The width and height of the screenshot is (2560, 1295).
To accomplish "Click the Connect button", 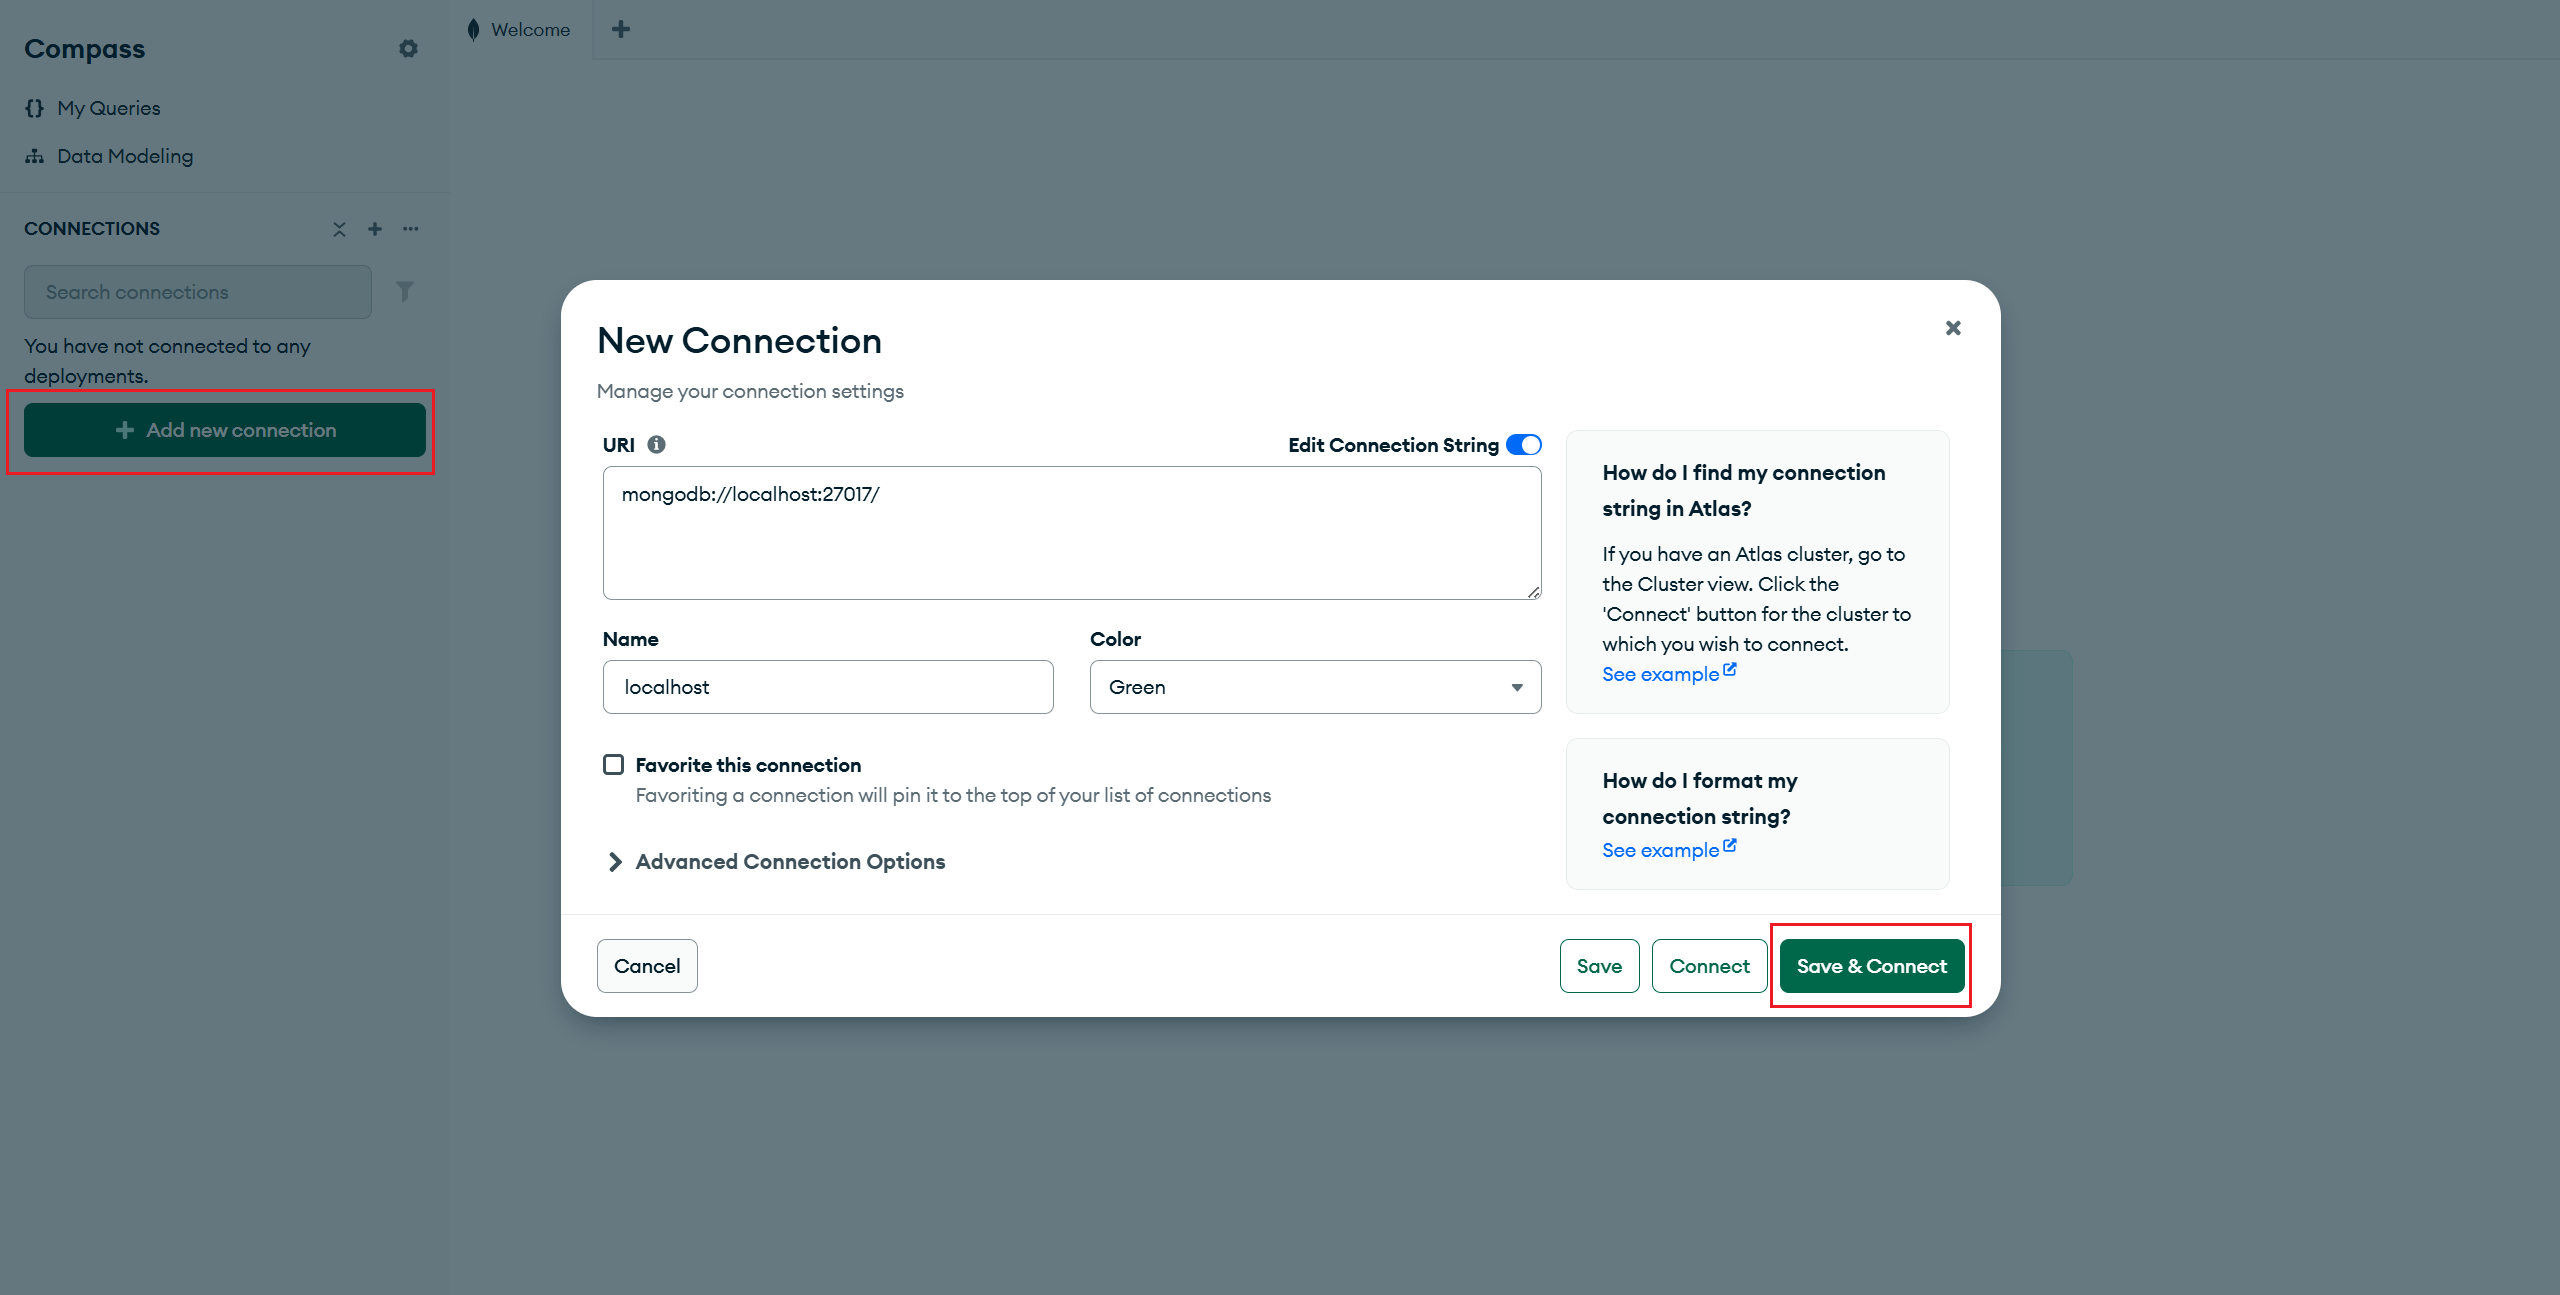I will tap(1709, 966).
